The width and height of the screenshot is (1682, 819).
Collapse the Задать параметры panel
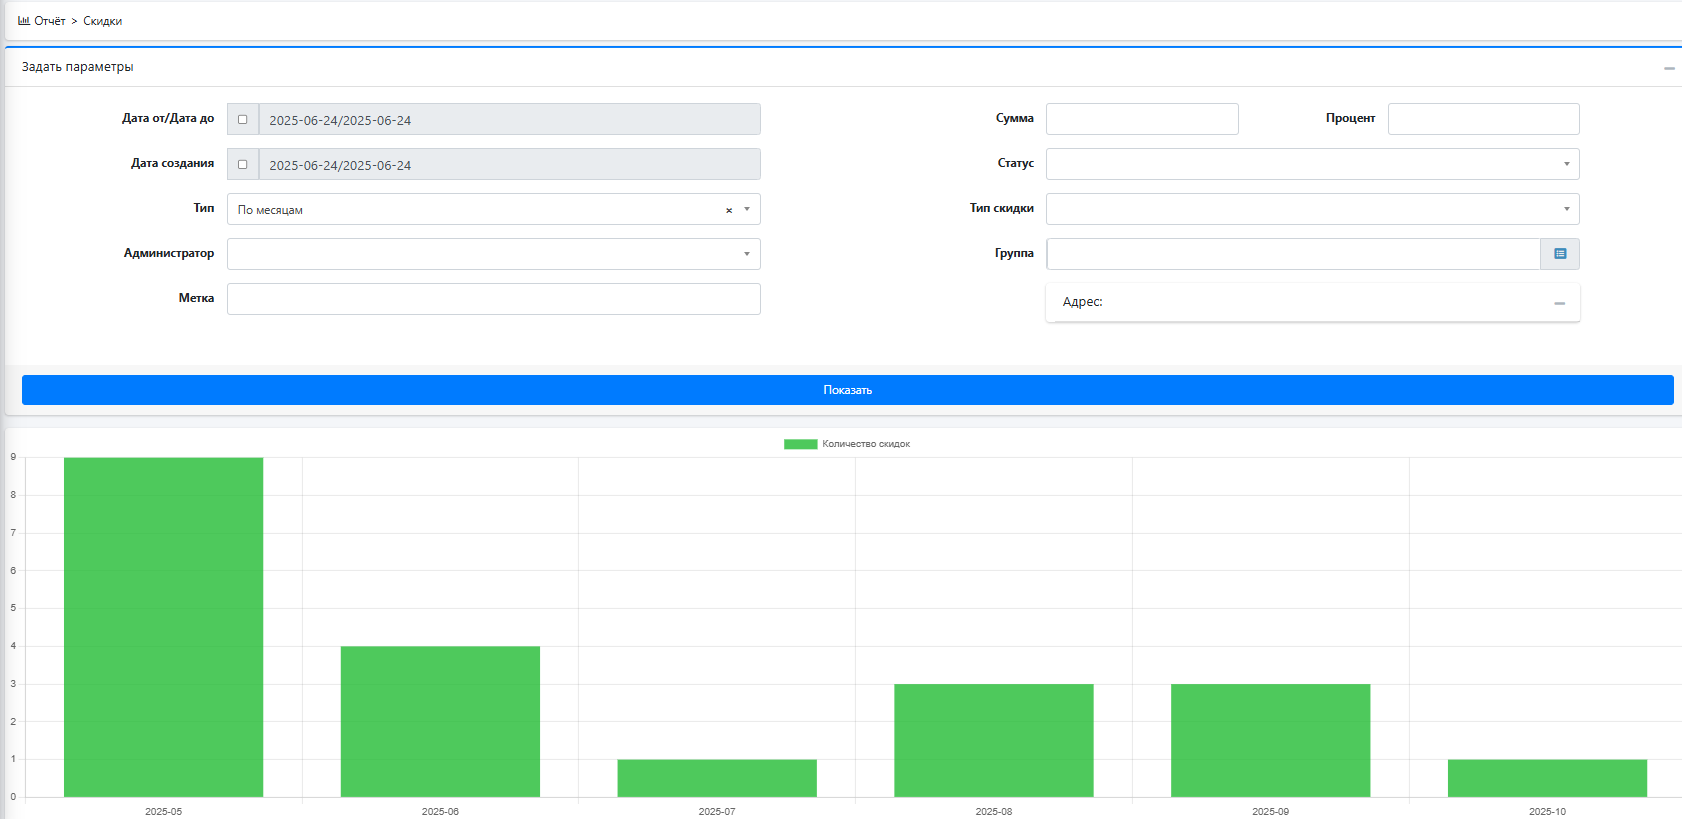click(1668, 68)
